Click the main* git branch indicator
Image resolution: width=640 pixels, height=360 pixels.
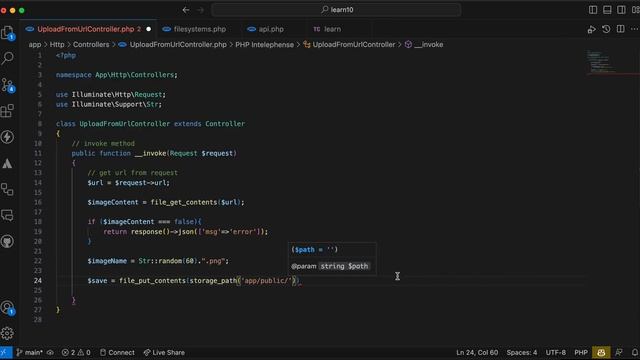point(29,353)
